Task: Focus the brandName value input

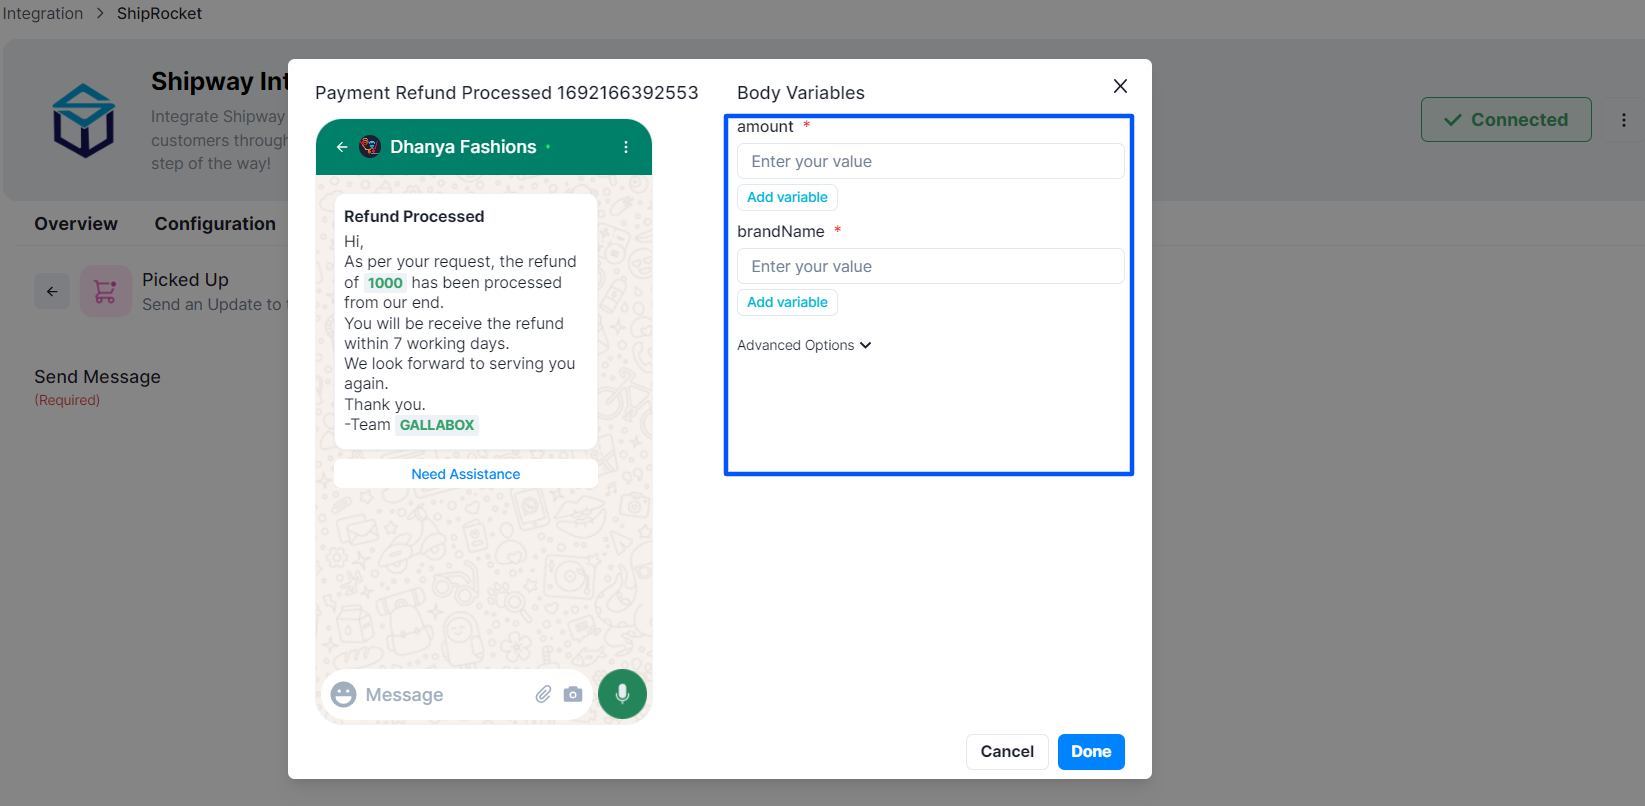Action: (x=931, y=266)
